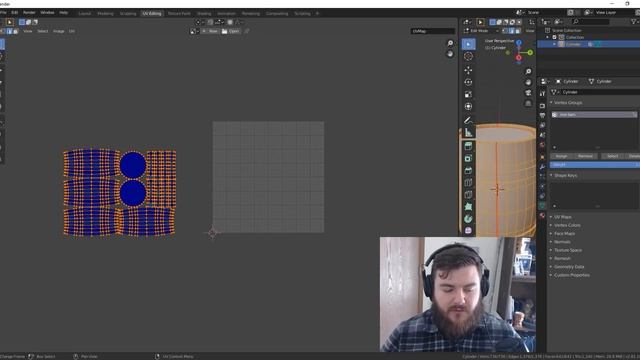Open the UVMap selector in UV editor
Viewport: 640px width, 360px height.
(x=433, y=31)
